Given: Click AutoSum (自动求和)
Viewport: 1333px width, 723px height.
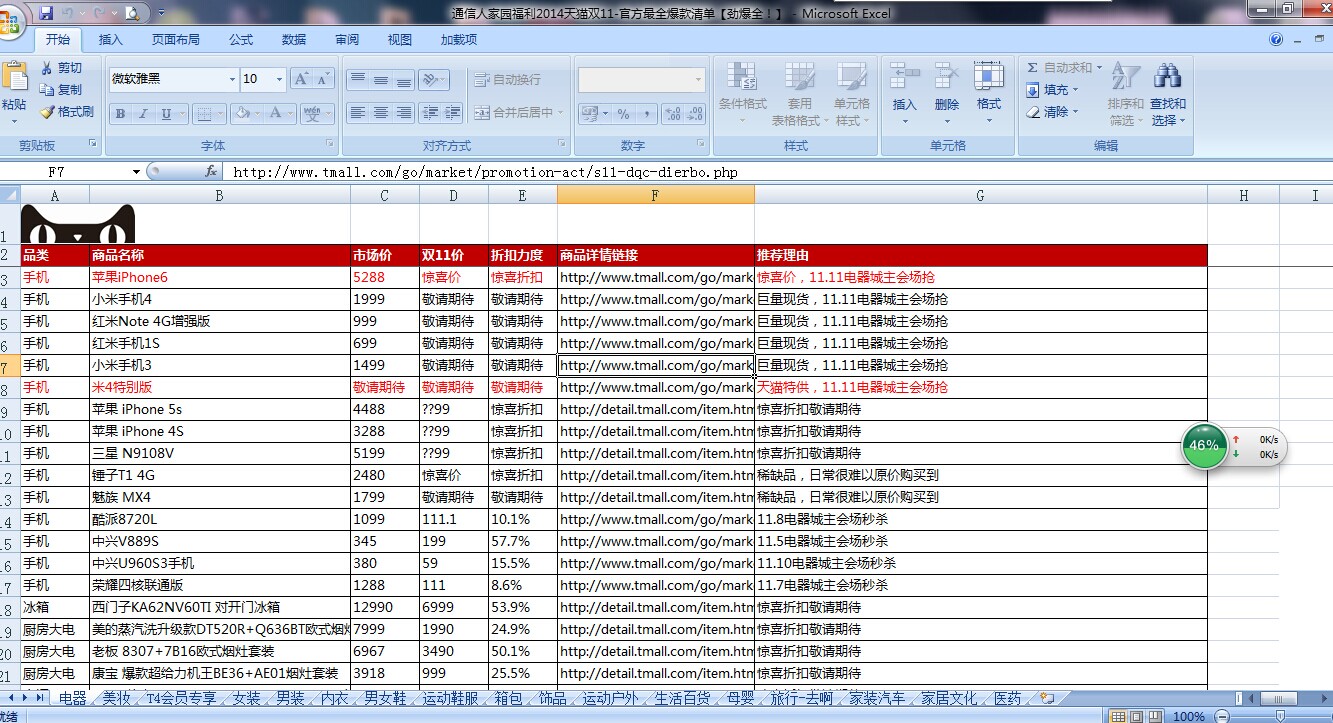Looking at the screenshot, I should coord(1063,68).
